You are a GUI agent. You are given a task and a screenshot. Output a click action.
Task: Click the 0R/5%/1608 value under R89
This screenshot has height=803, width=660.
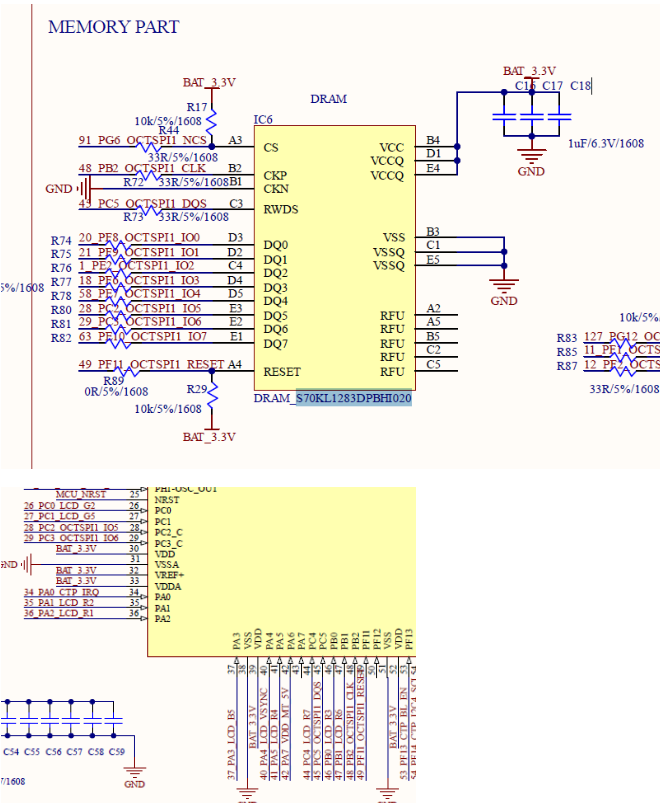pyautogui.click(x=116, y=392)
